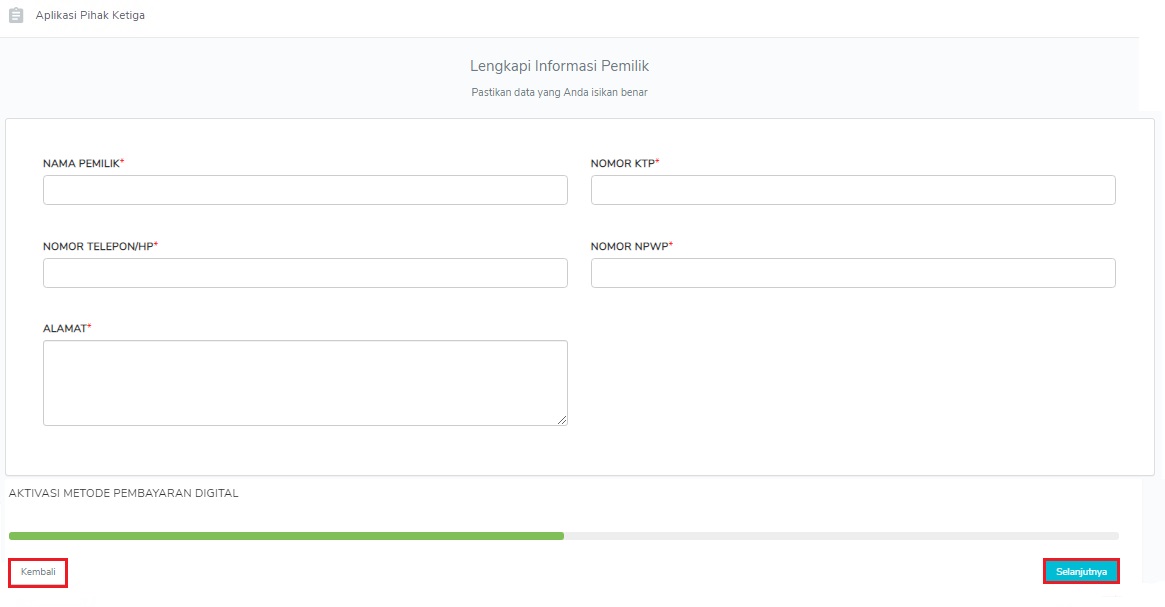Click the gray unfilled part of progress bar

(841, 536)
